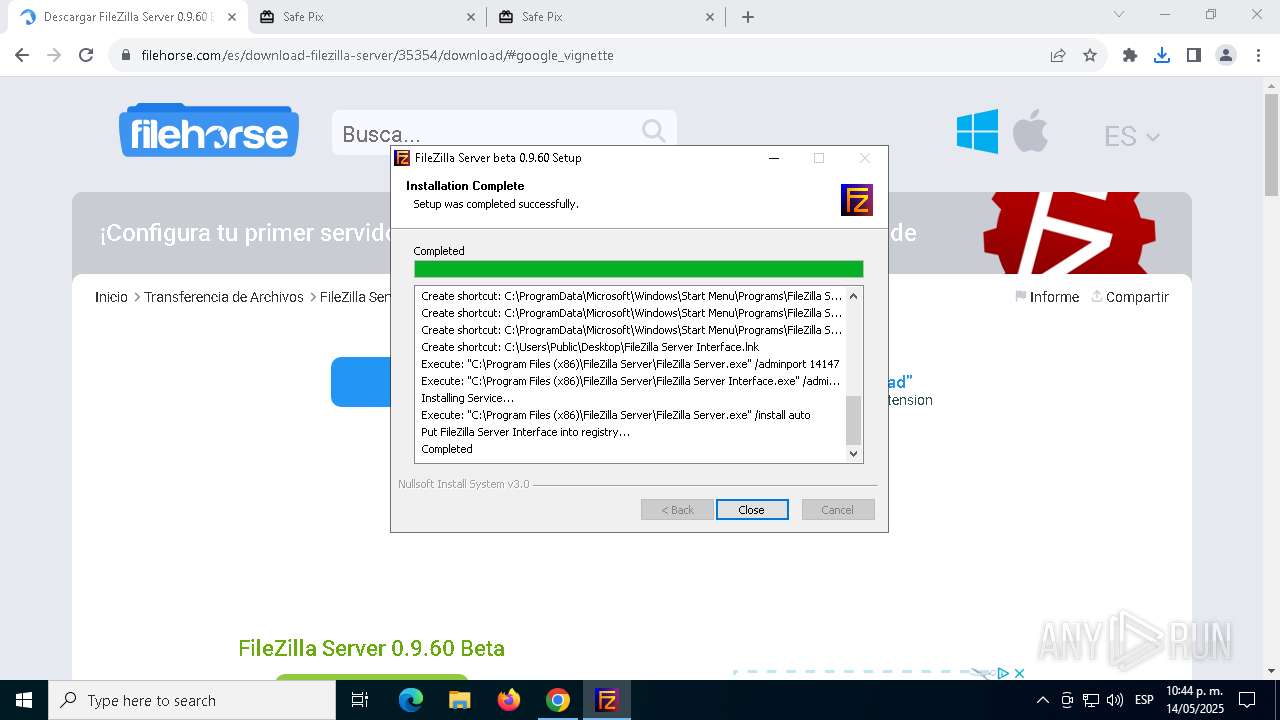The height and width of the screenshot is (720, 1280).
Task: Open FileZilla setup from the taskbar
Action: click(607, 700)
